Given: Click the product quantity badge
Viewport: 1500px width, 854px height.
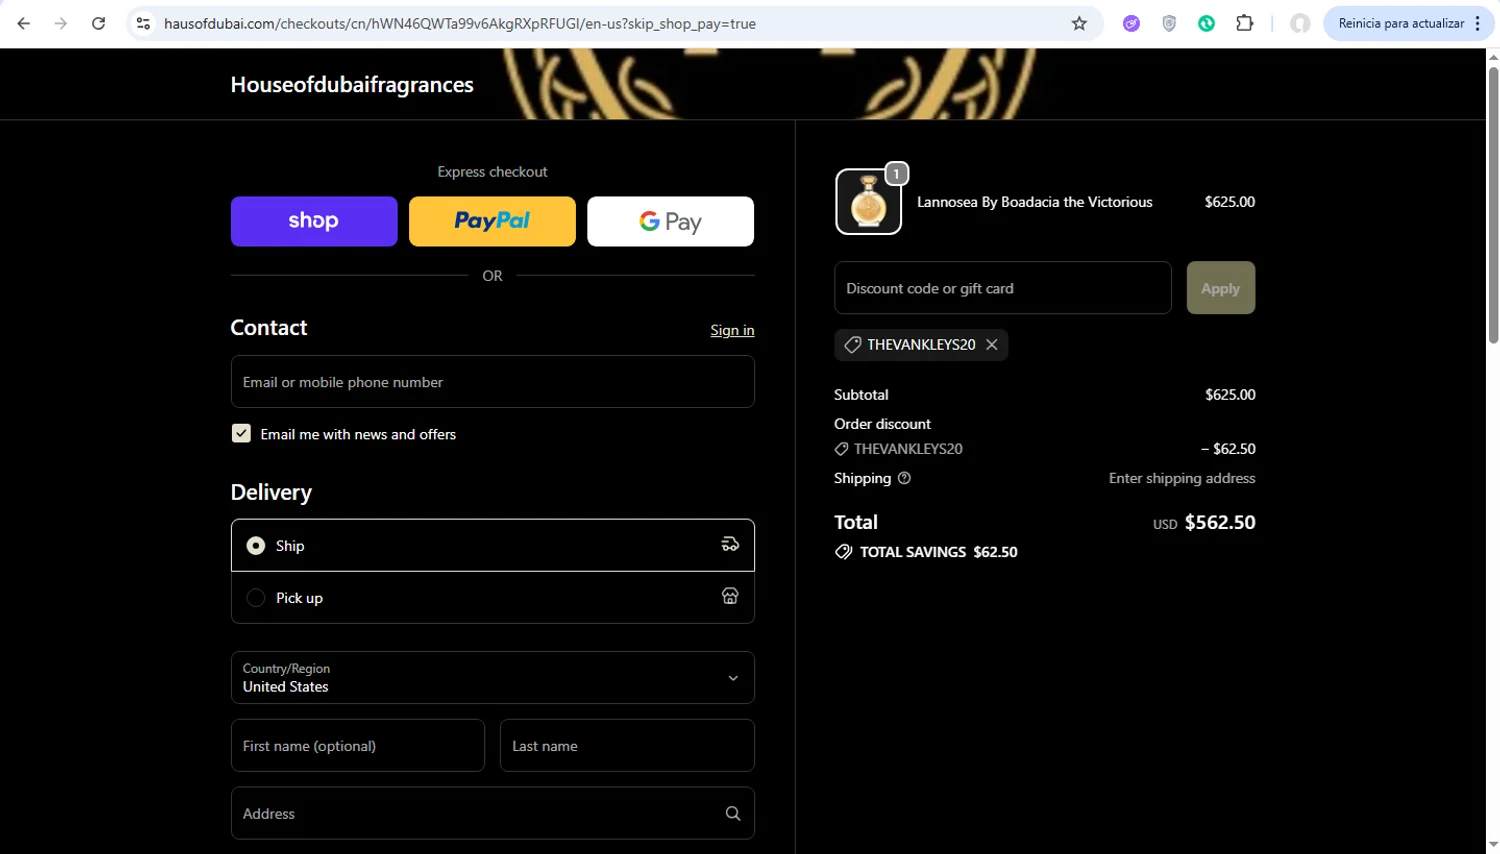Looking at the screenshot, I should 897,174.
